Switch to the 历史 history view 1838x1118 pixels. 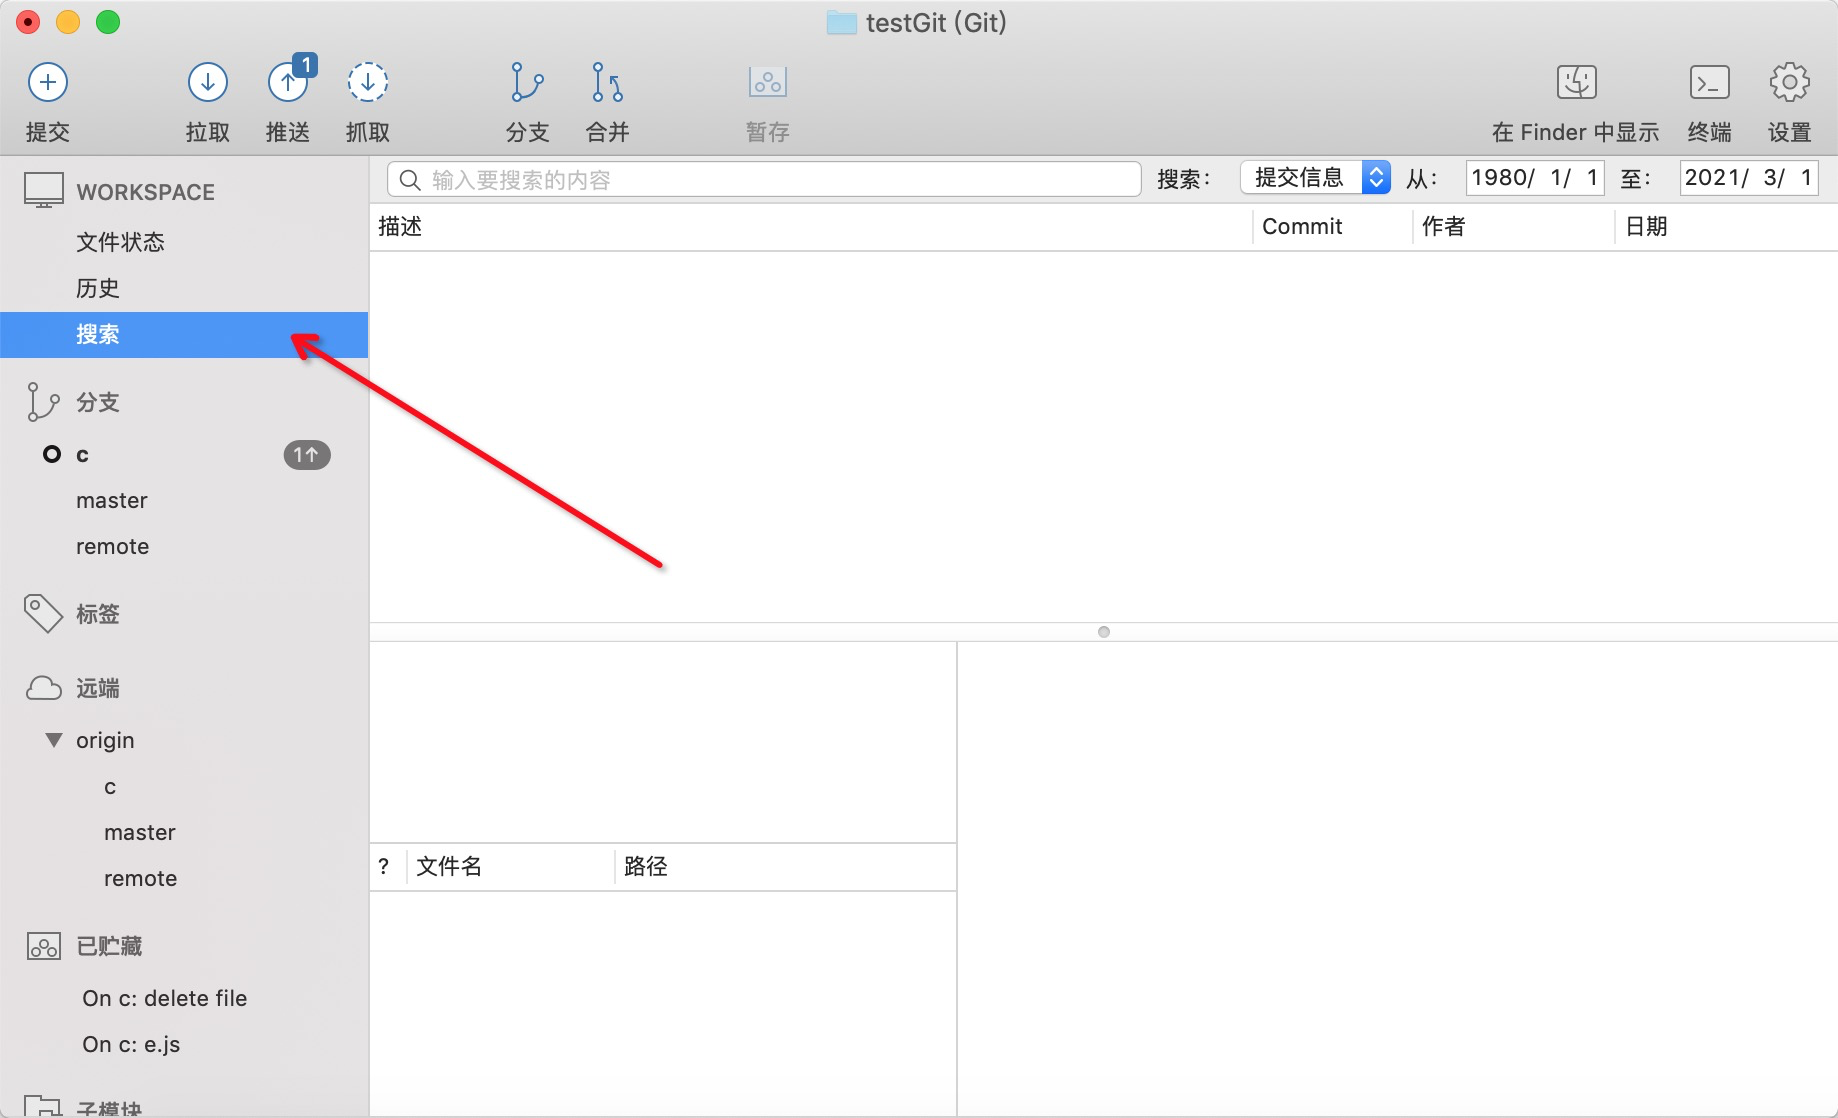click(x=98, y=288)
